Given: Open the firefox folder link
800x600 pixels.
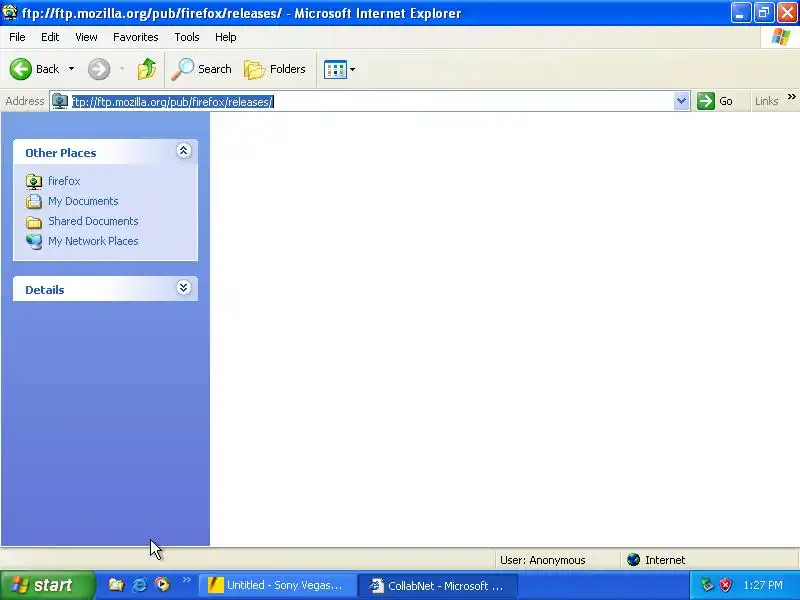Looking at the screenshot, I should point(64,181).
